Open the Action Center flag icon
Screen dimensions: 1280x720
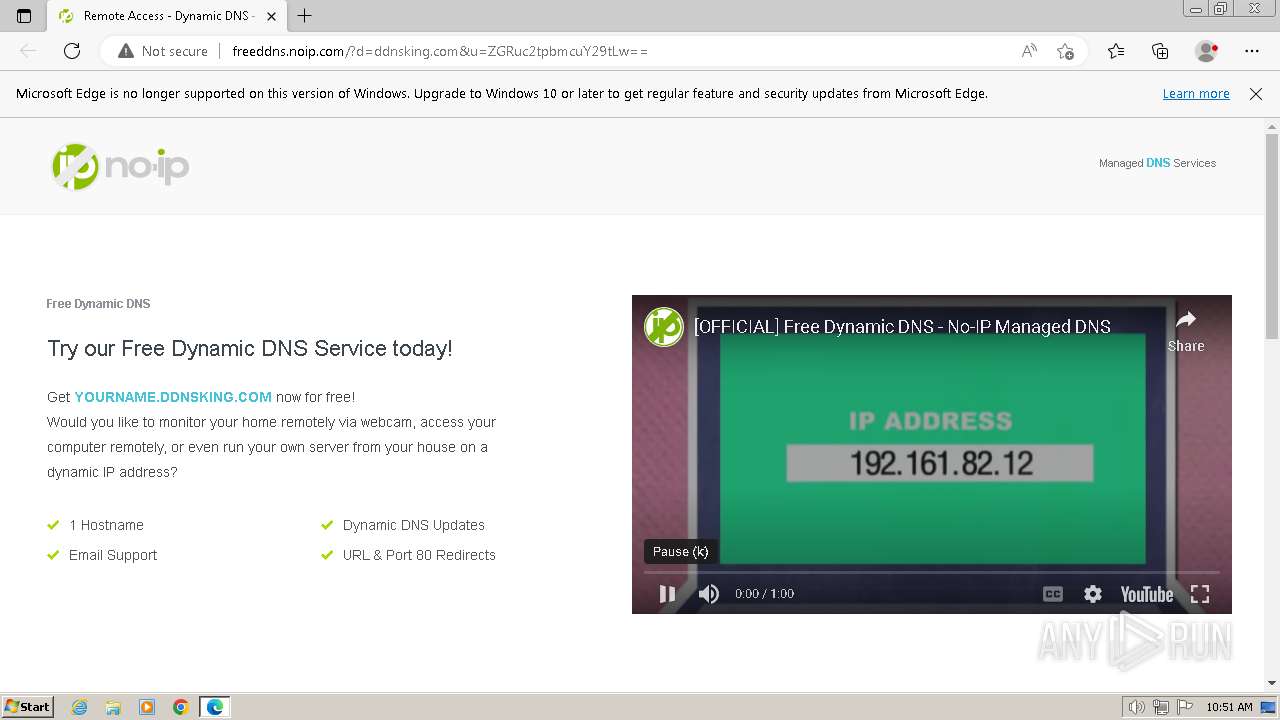(x=1183, y=707)
